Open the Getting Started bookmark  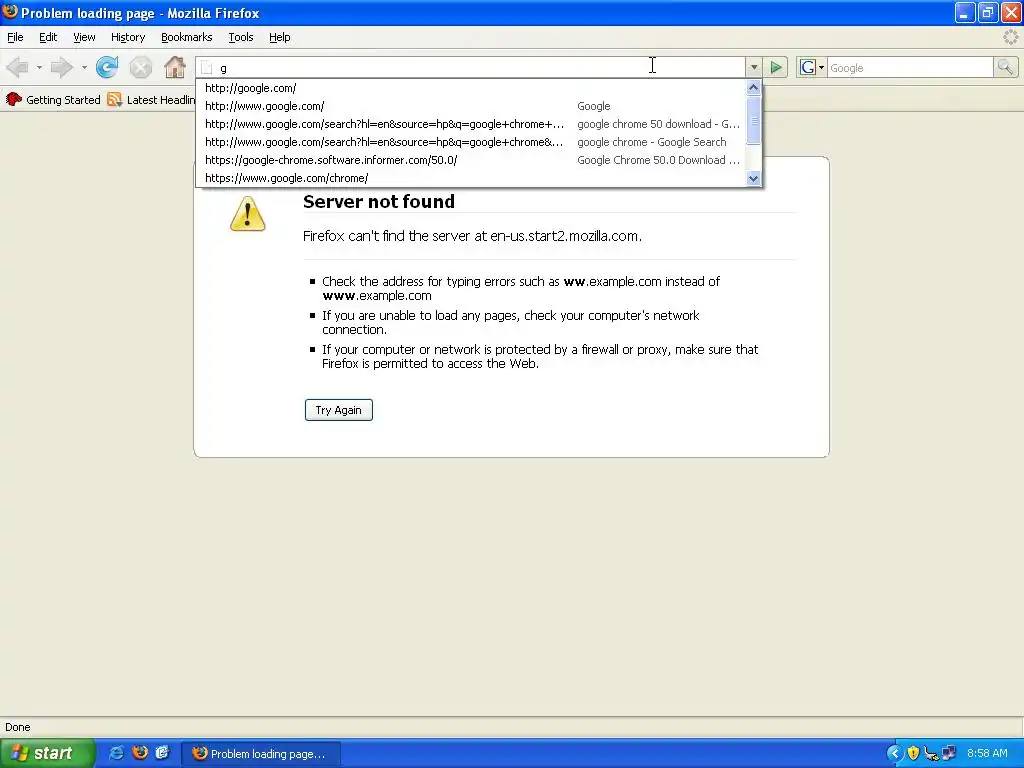(x=53, y=100)
